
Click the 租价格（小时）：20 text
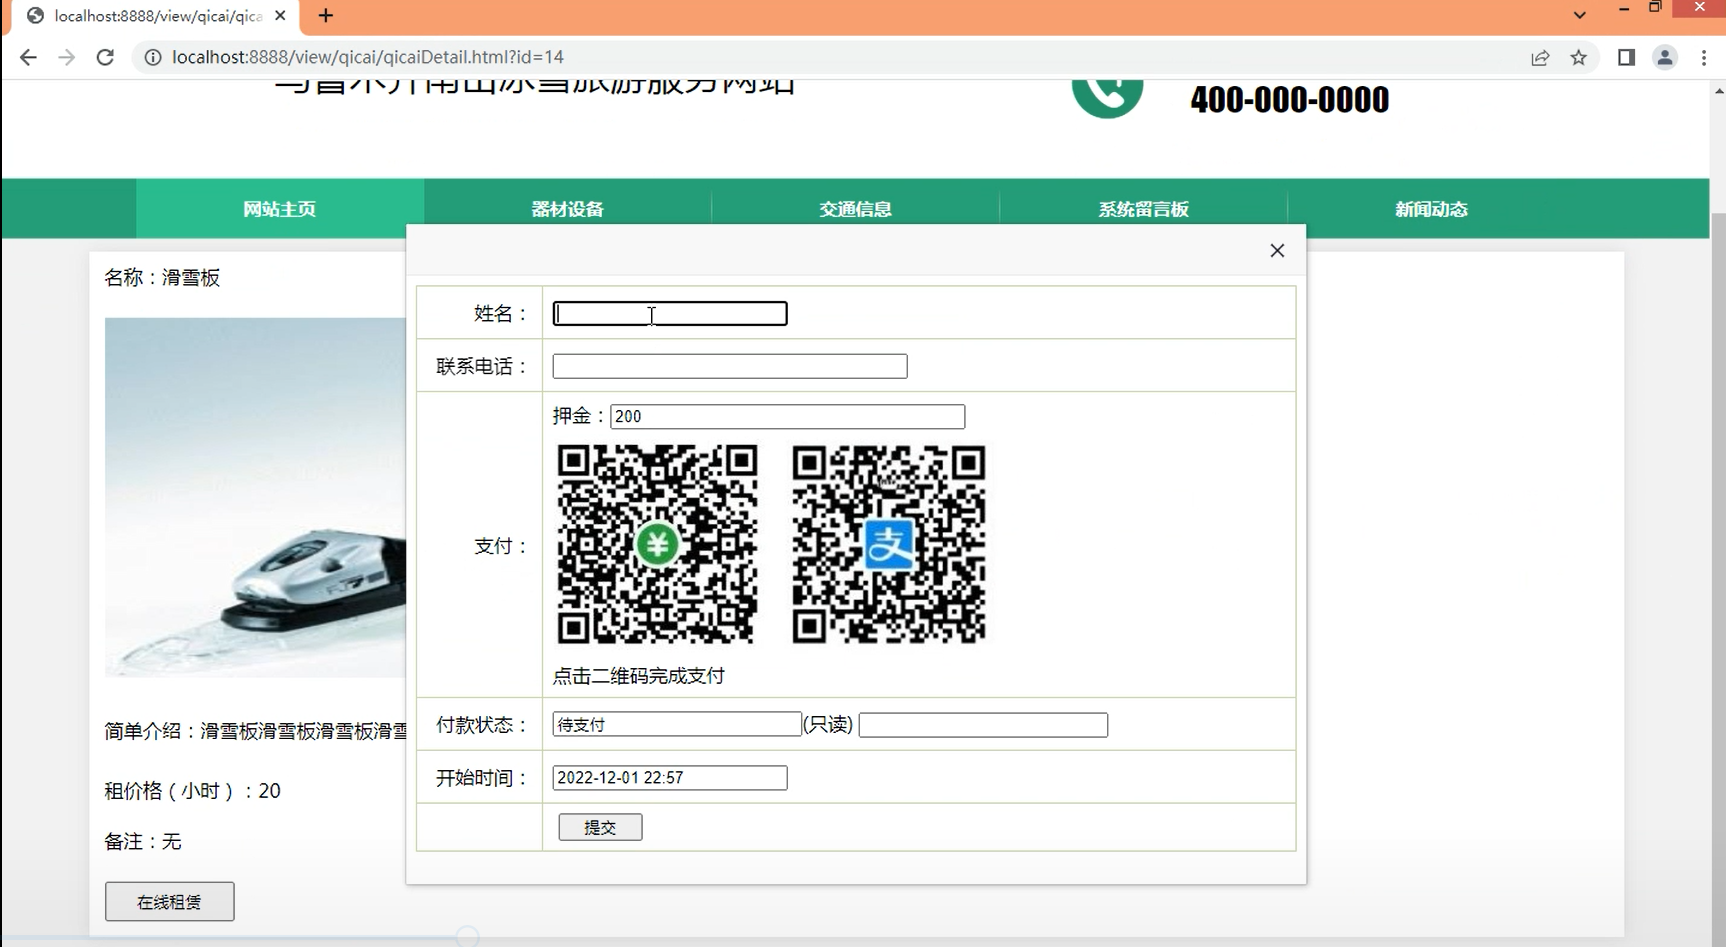192,791
